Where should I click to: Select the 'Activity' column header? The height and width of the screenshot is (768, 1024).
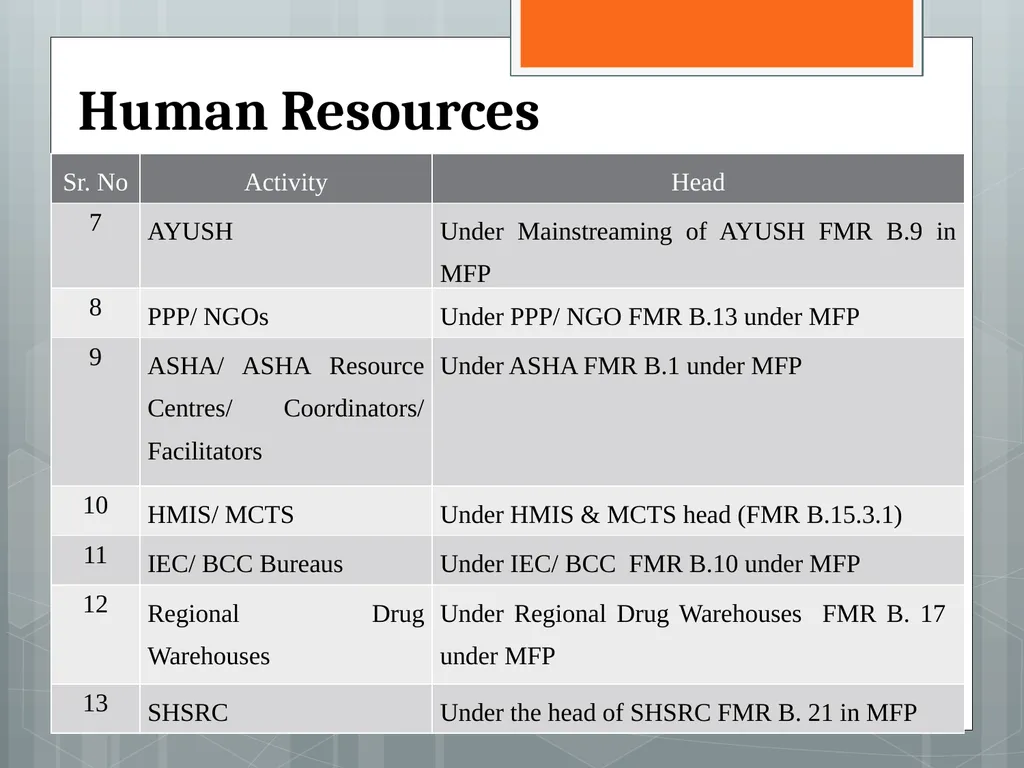coord(286,179)
